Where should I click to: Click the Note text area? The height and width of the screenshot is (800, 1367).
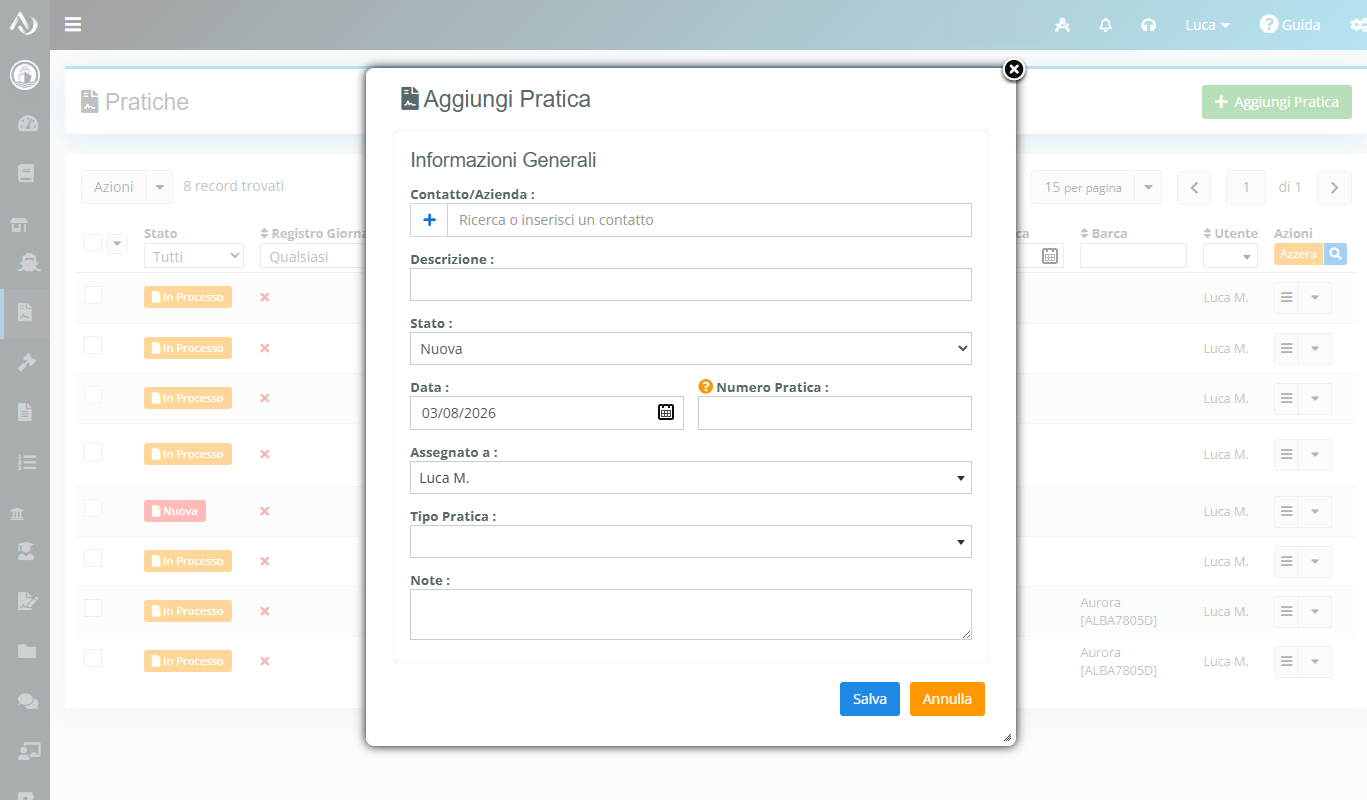[x=691, y=614]
